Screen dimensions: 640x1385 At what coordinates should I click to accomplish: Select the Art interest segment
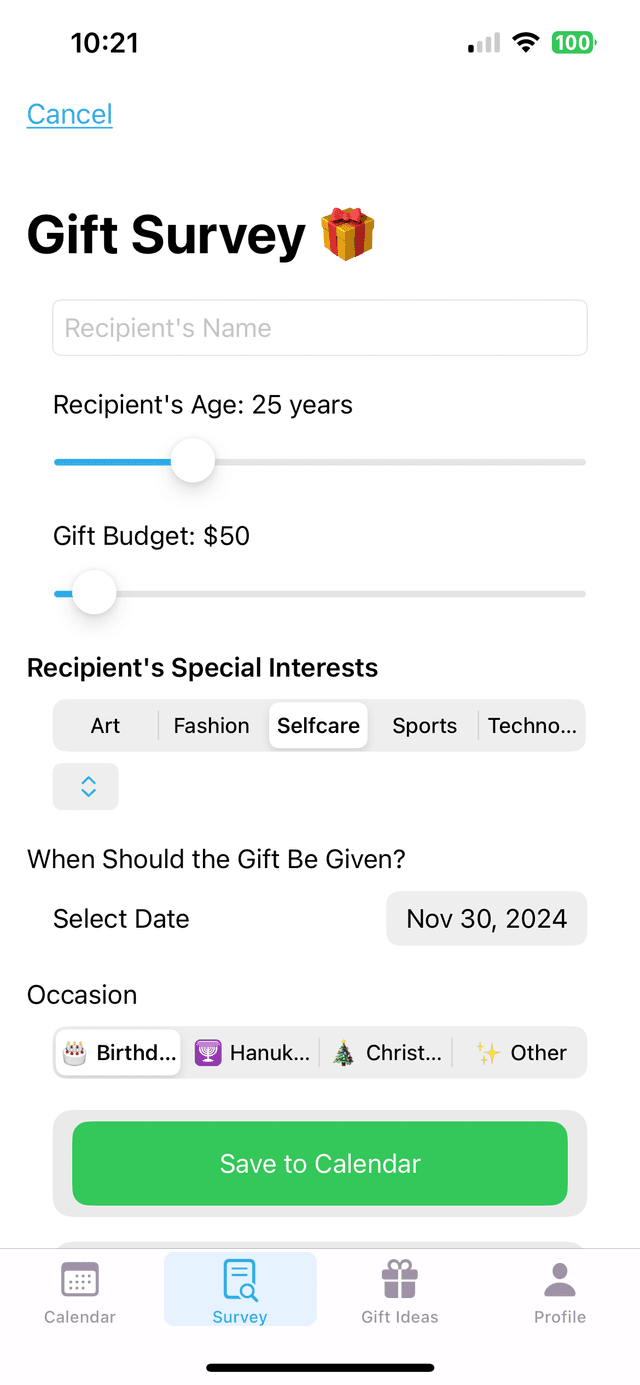[105, 725]
